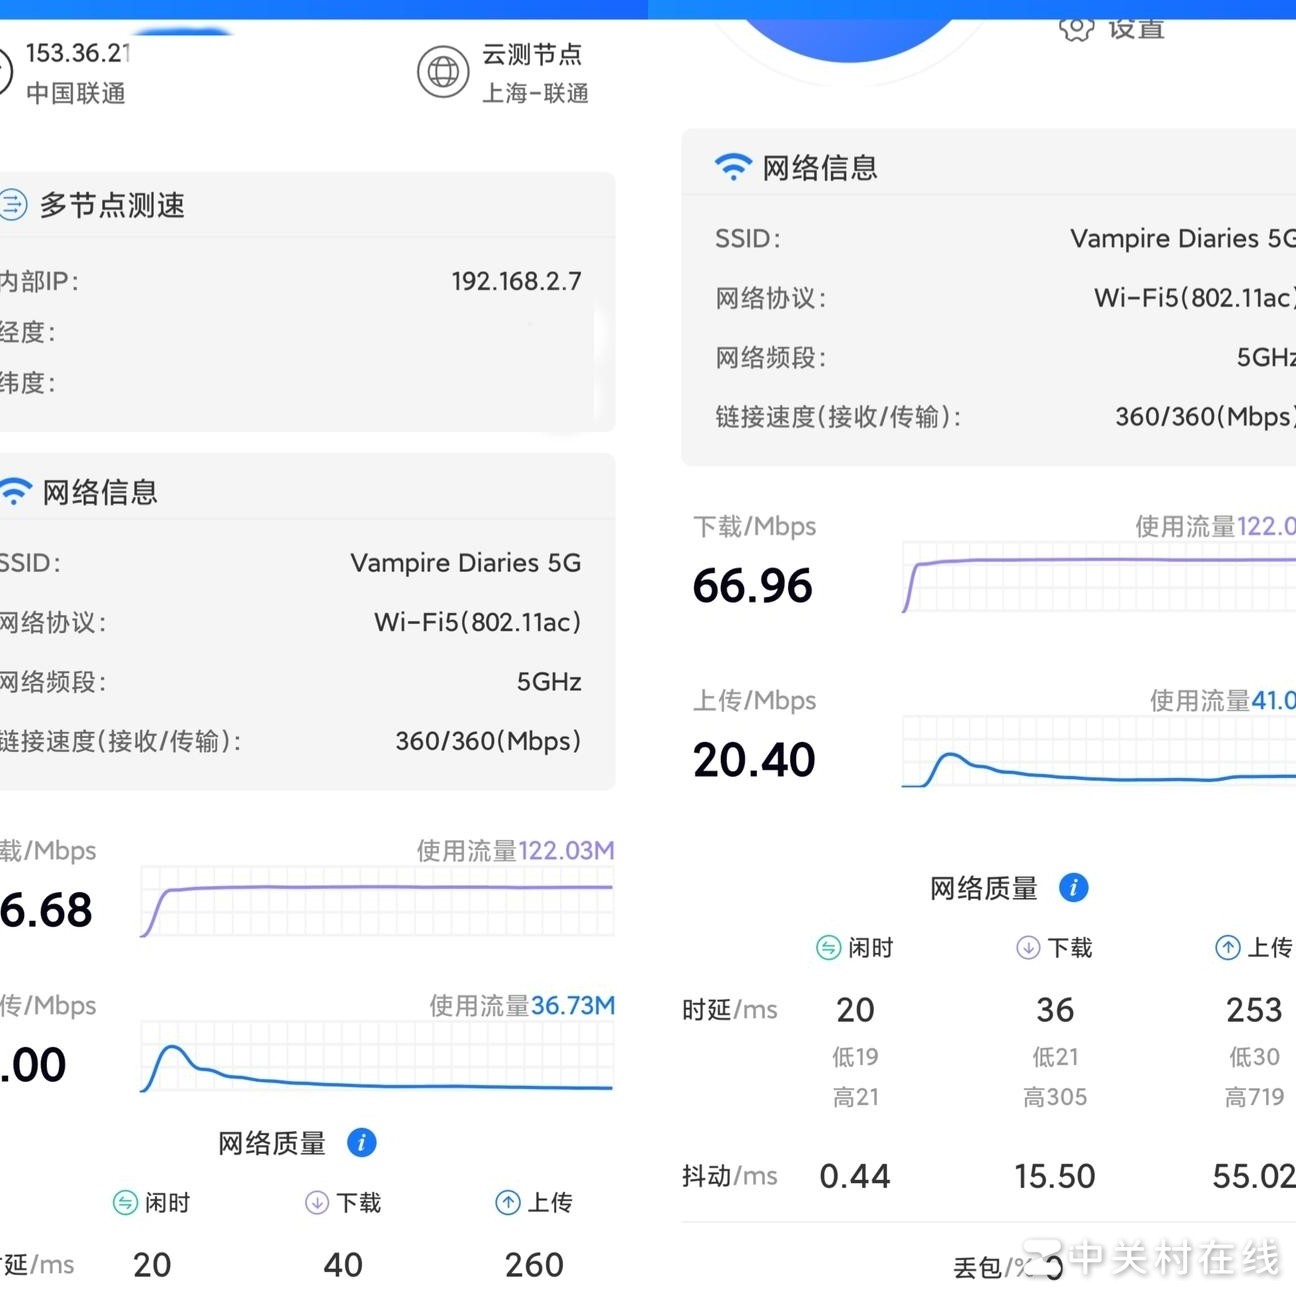Select the 上海-联通 cloud test node
Image resolution: width=1296 pixels, height=1296 pixels.
(534, 93)
